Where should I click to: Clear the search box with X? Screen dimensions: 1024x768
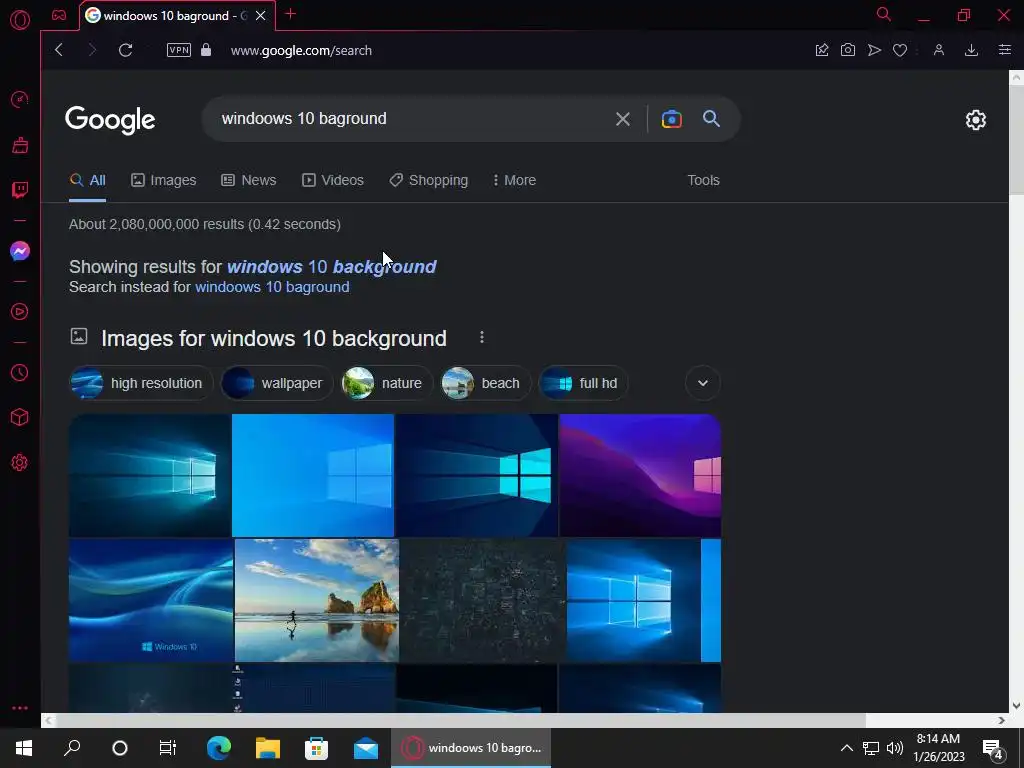[x=622, y=119]
